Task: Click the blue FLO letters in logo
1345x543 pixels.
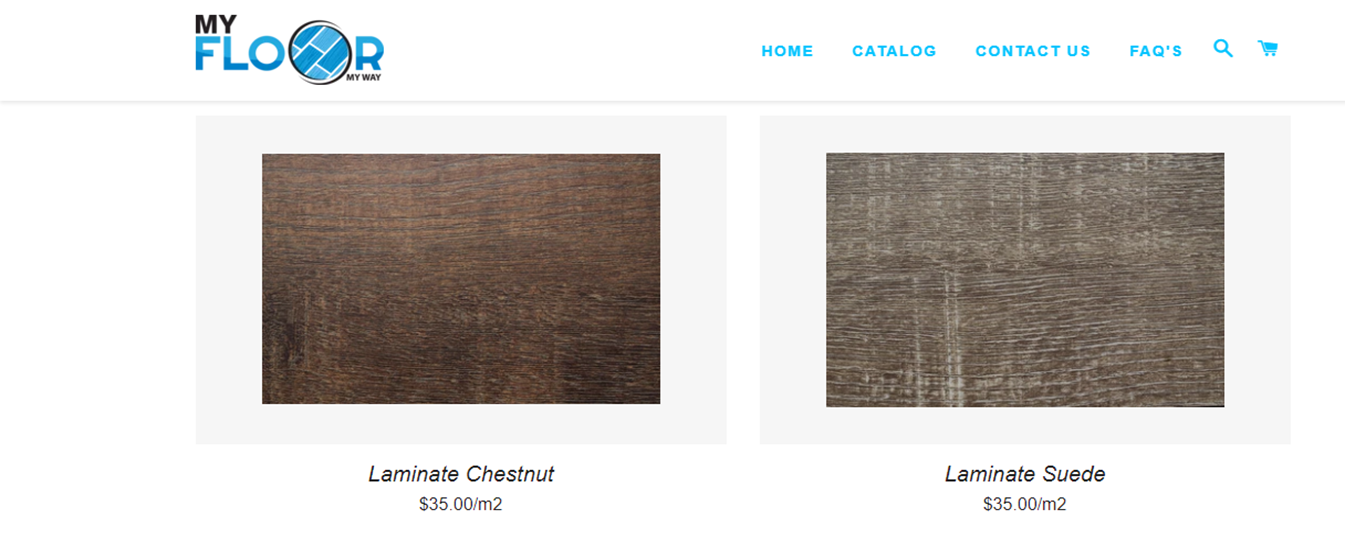Action: tap(242, 55)
